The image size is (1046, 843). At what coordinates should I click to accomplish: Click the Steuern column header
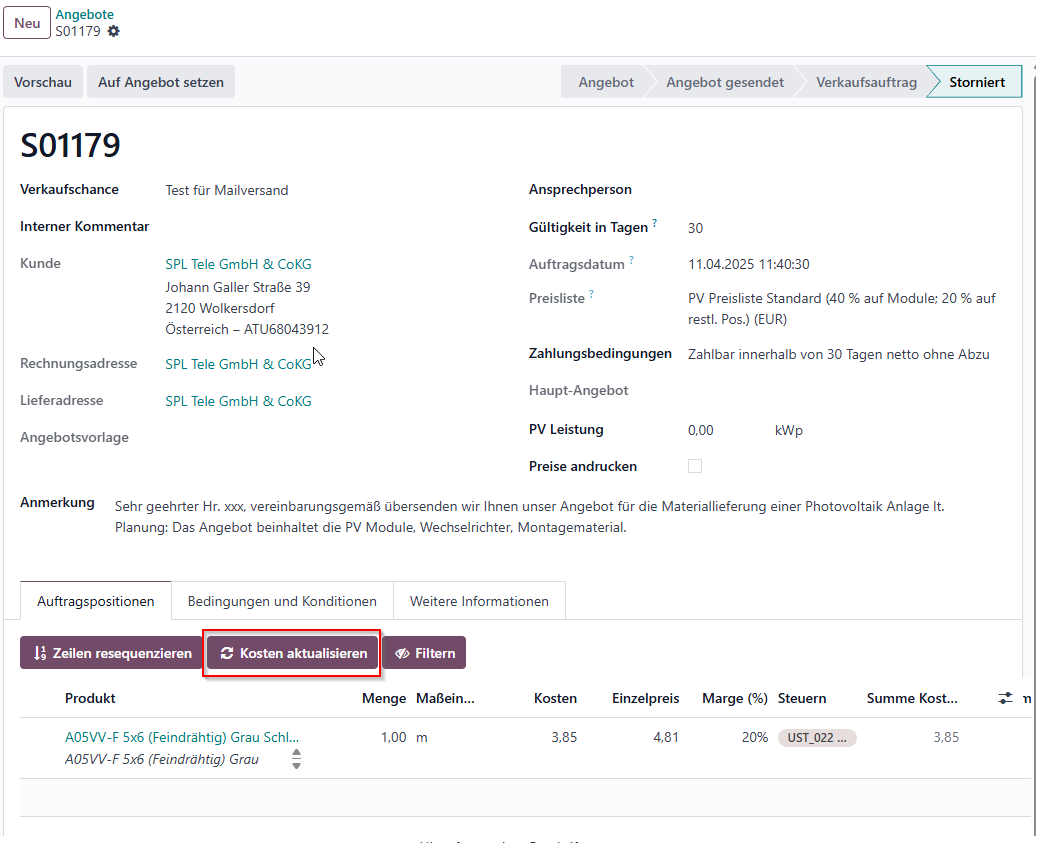(x=802, y=698)
